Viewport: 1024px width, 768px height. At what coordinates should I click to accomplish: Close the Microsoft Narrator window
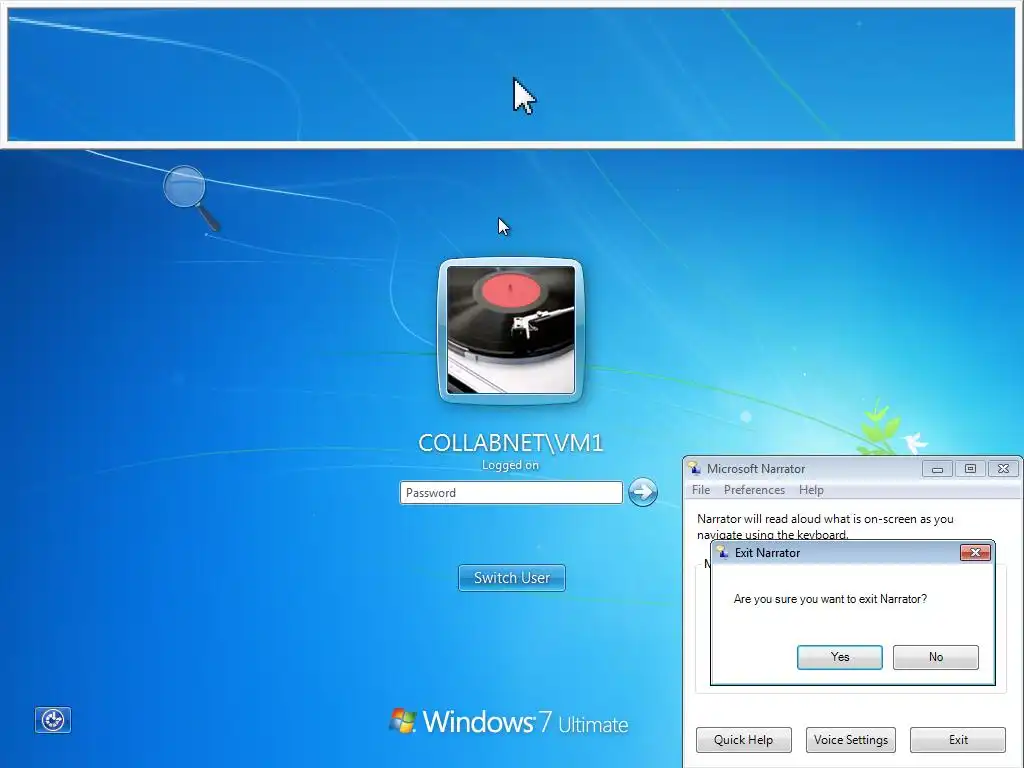pos(1004,469)
